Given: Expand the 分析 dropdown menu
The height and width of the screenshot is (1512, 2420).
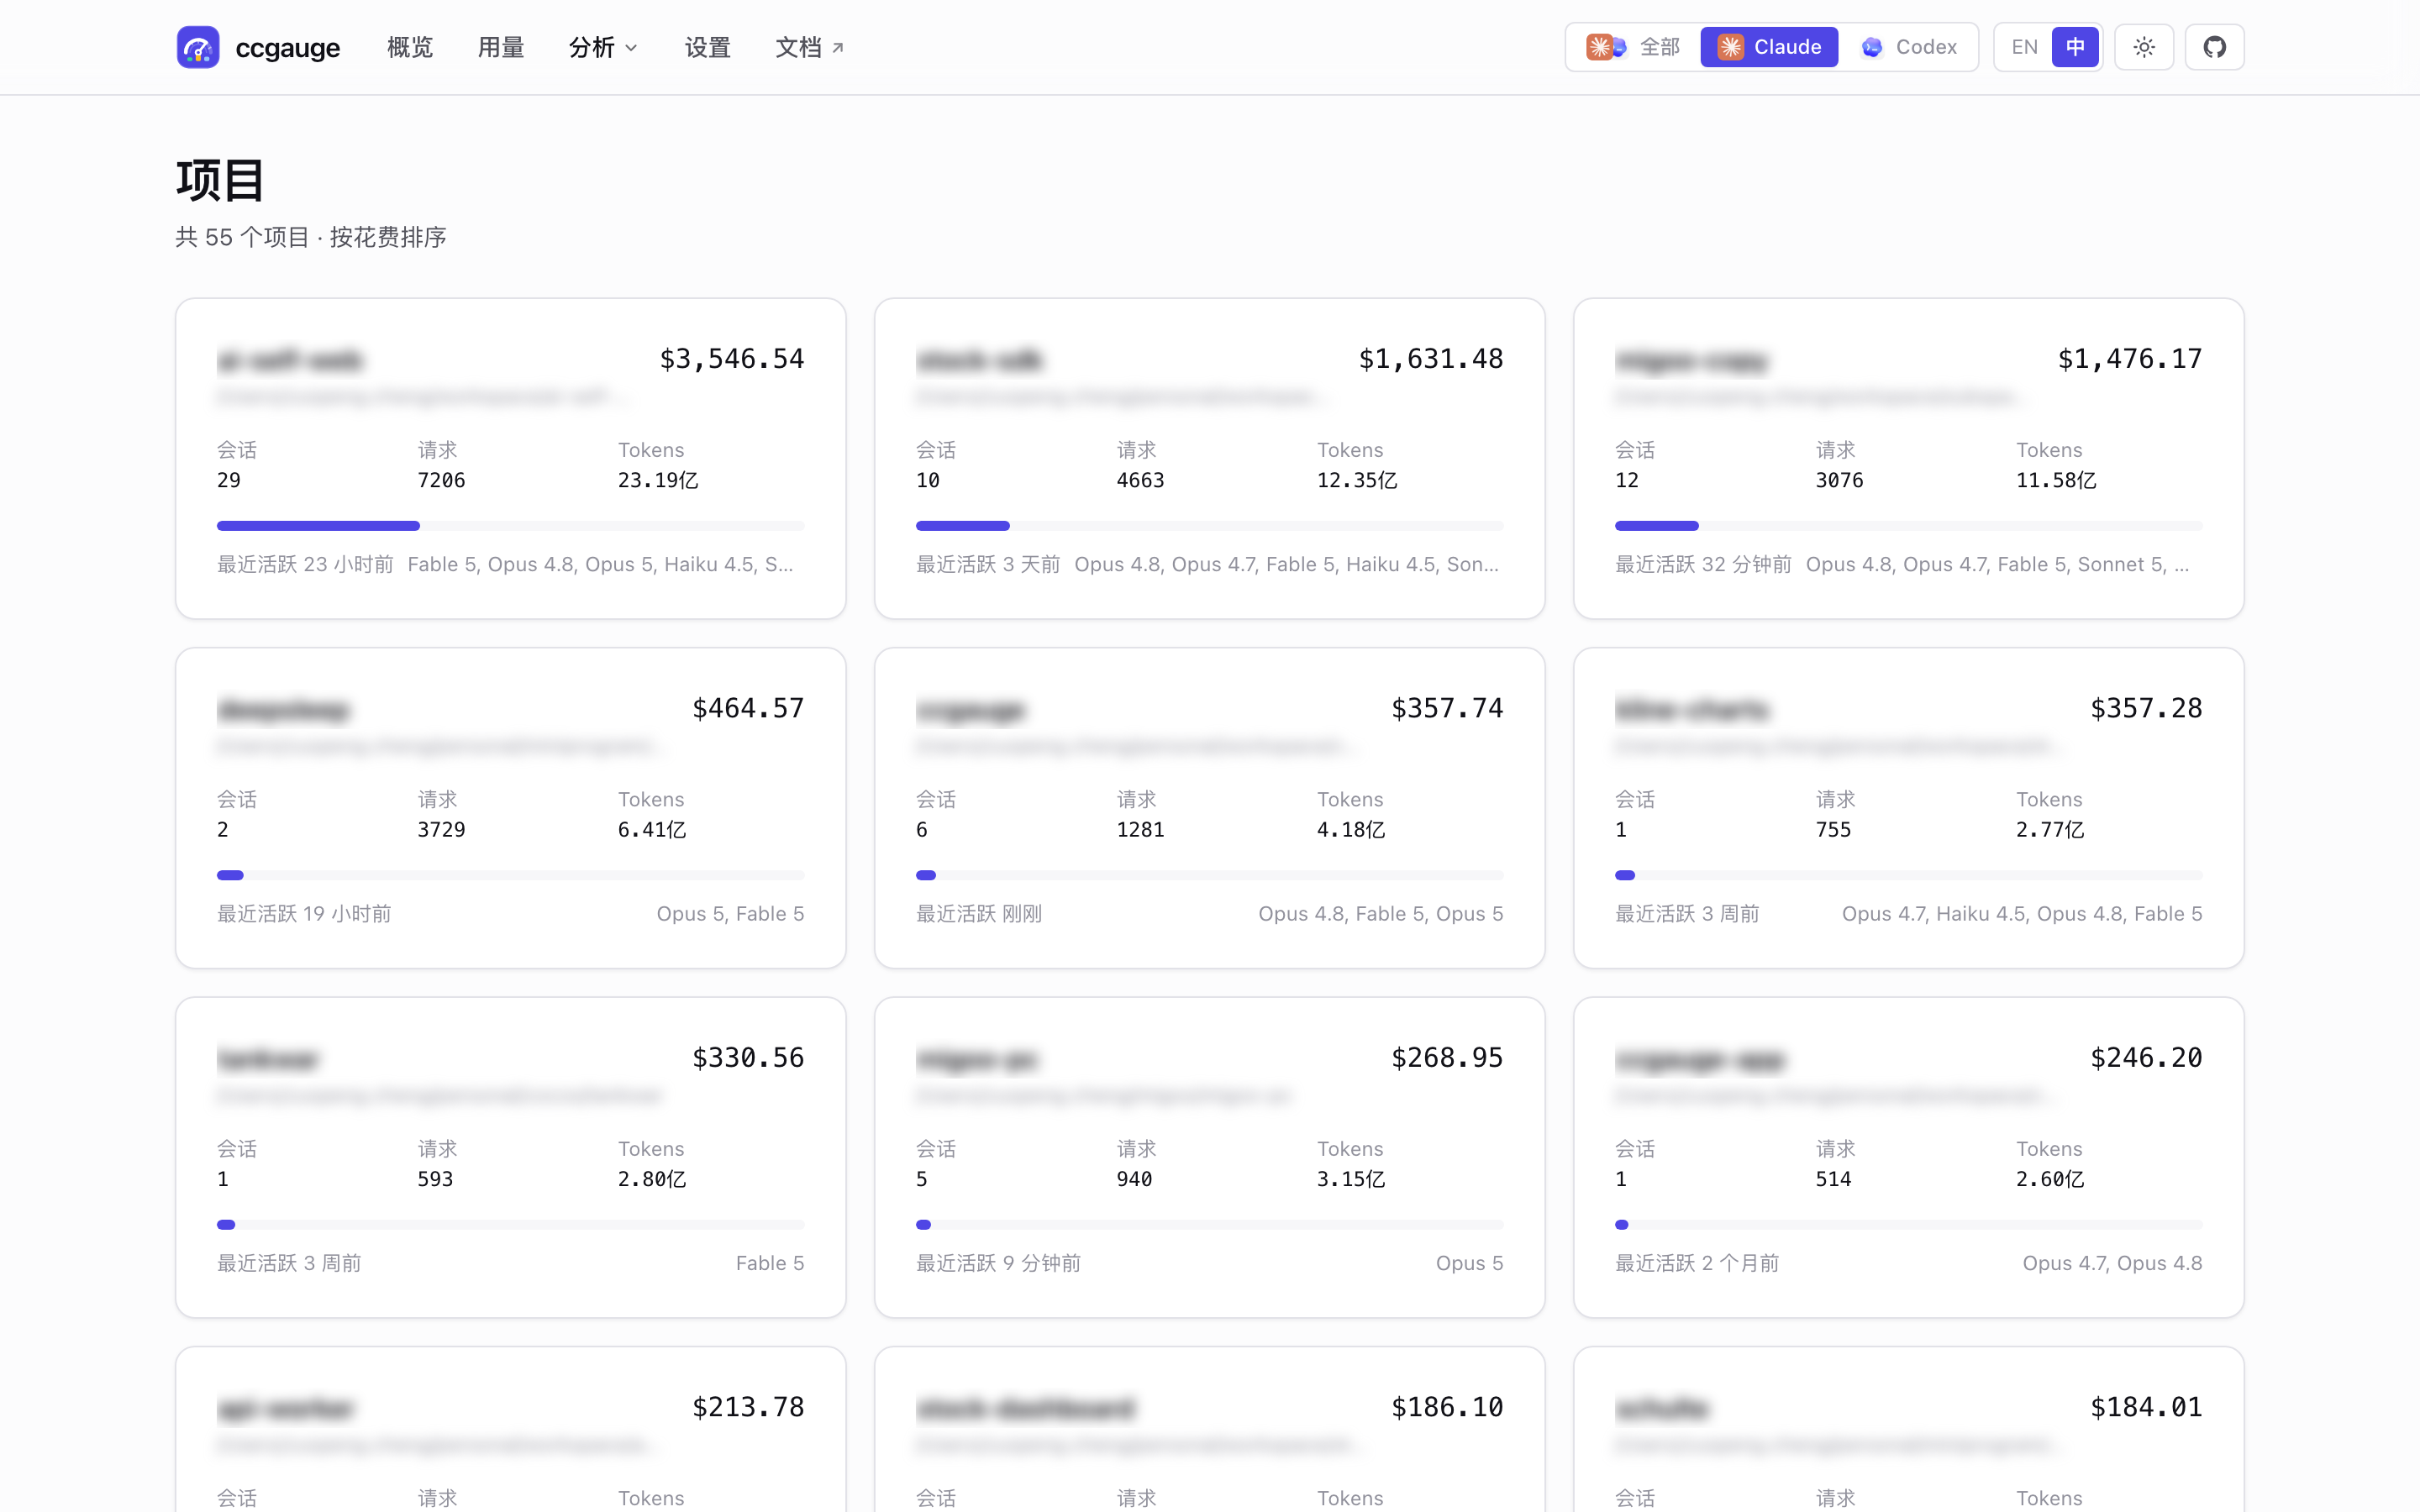Looking at the screenshot, I should pyautogui.click(x=603, y=48).
